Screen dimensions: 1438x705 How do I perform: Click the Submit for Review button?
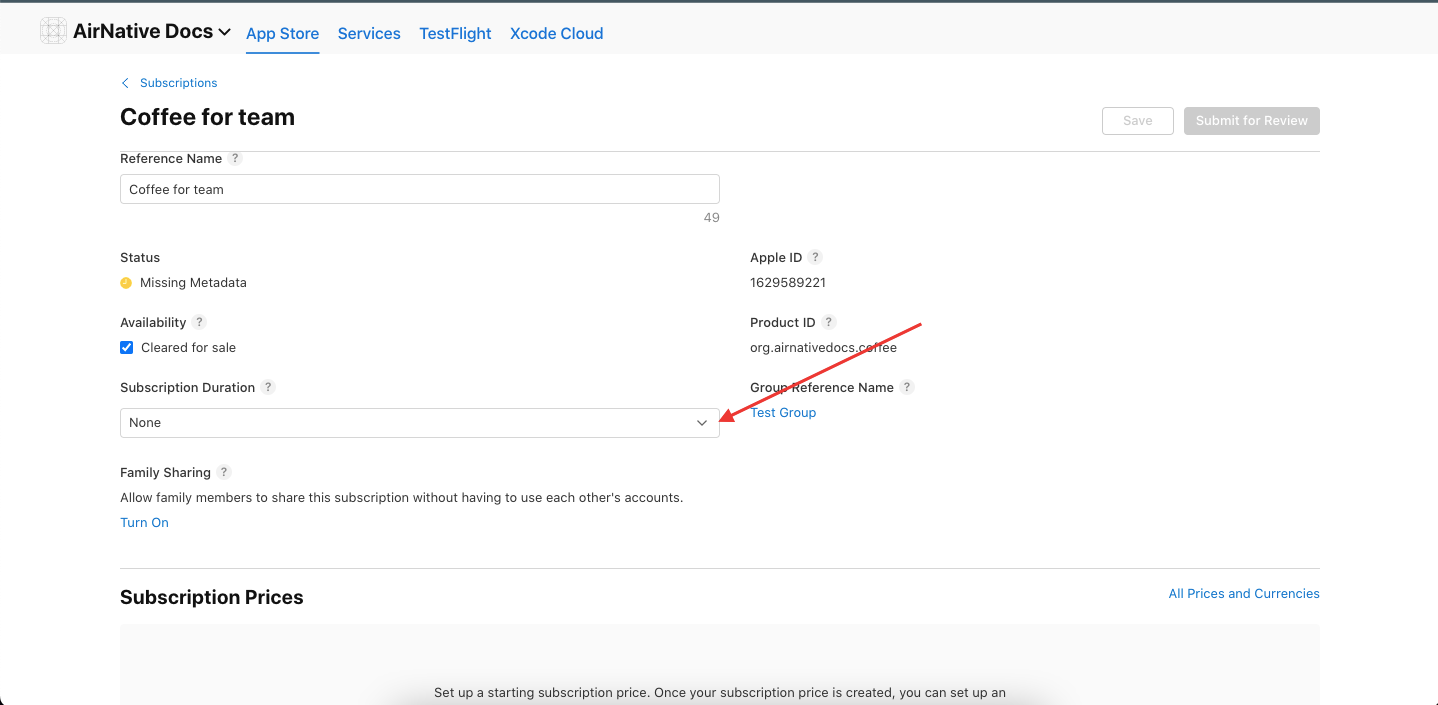point(1252,121)
